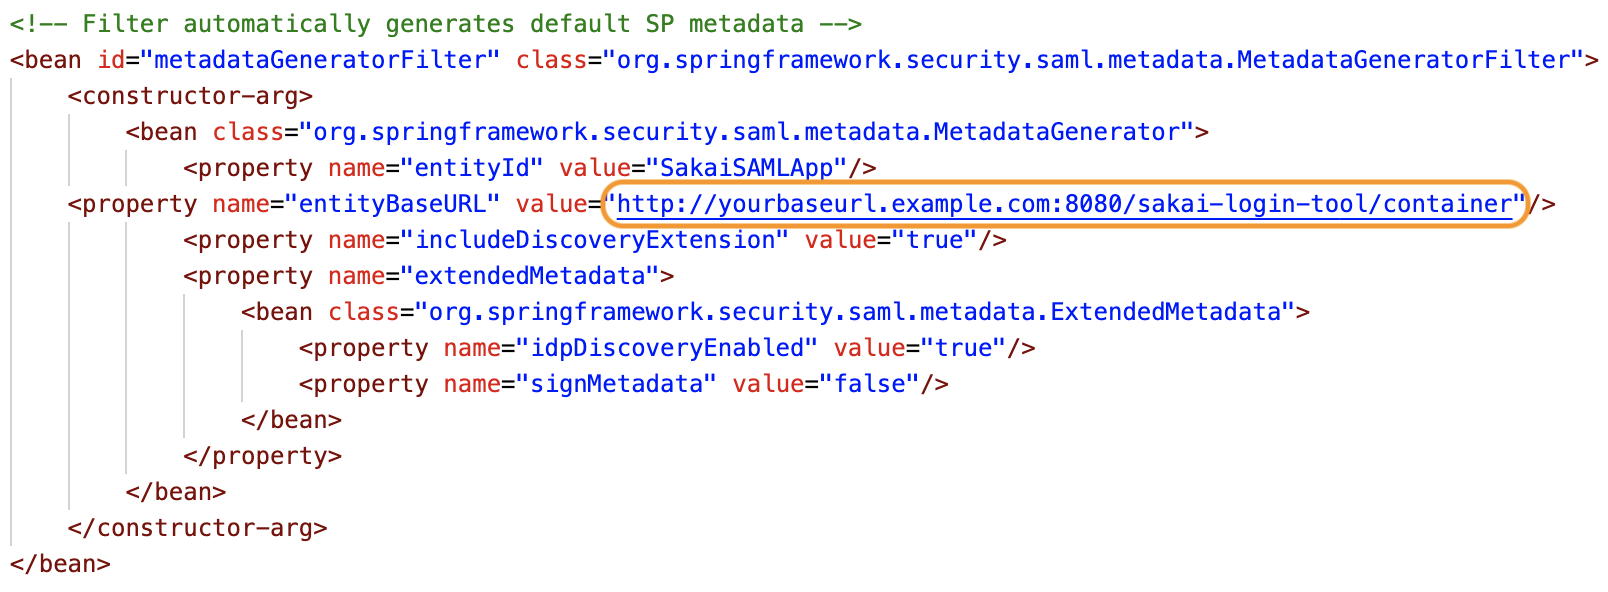Click "true" value of includeDiscoveryExtension property

click(934, 240)
